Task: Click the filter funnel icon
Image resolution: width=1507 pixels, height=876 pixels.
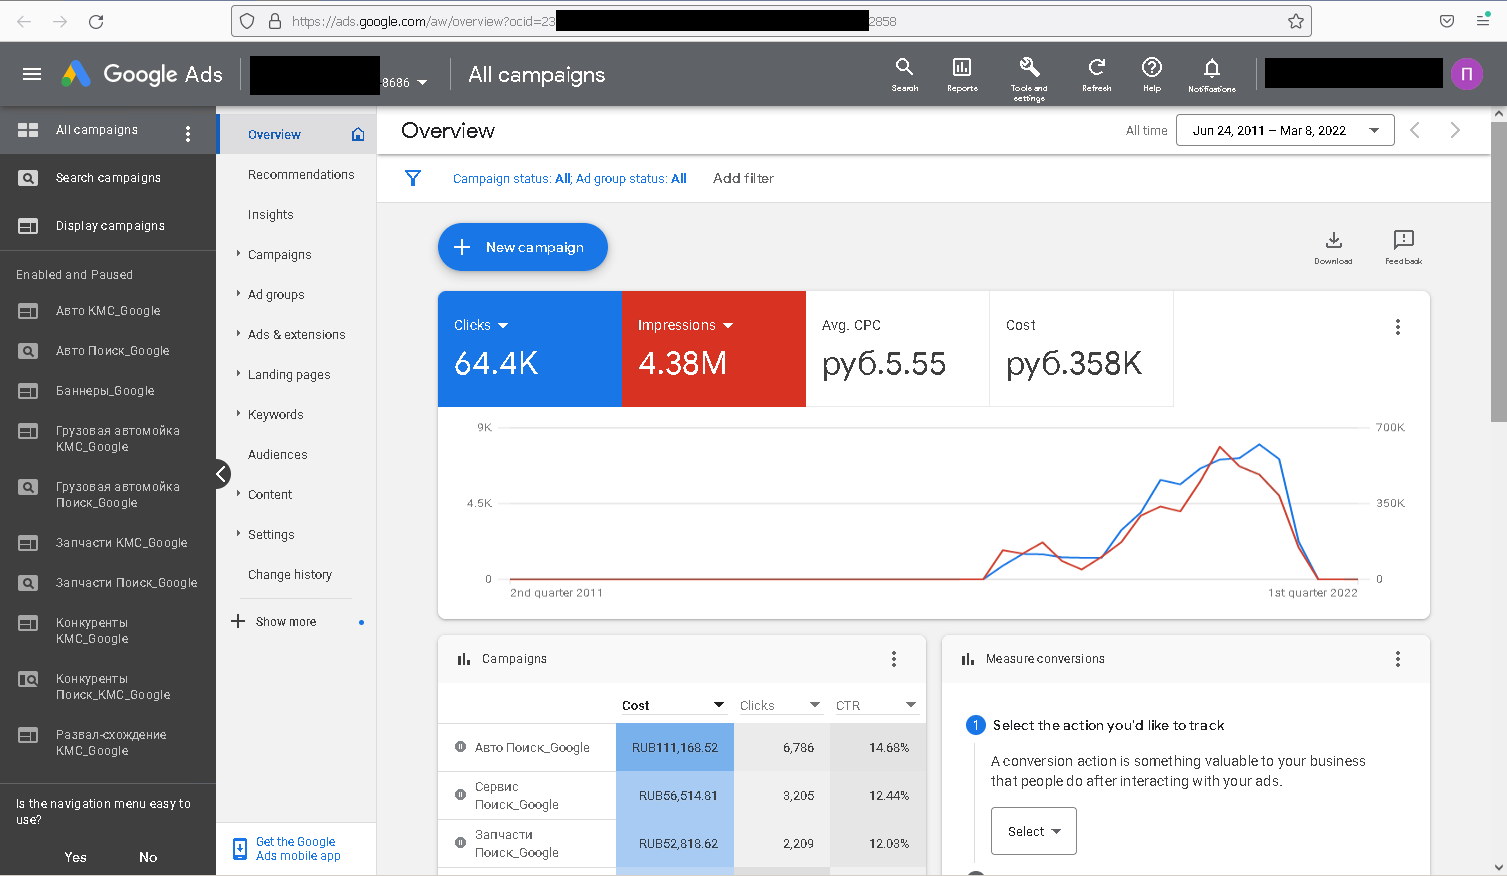Action: [413, 178]
